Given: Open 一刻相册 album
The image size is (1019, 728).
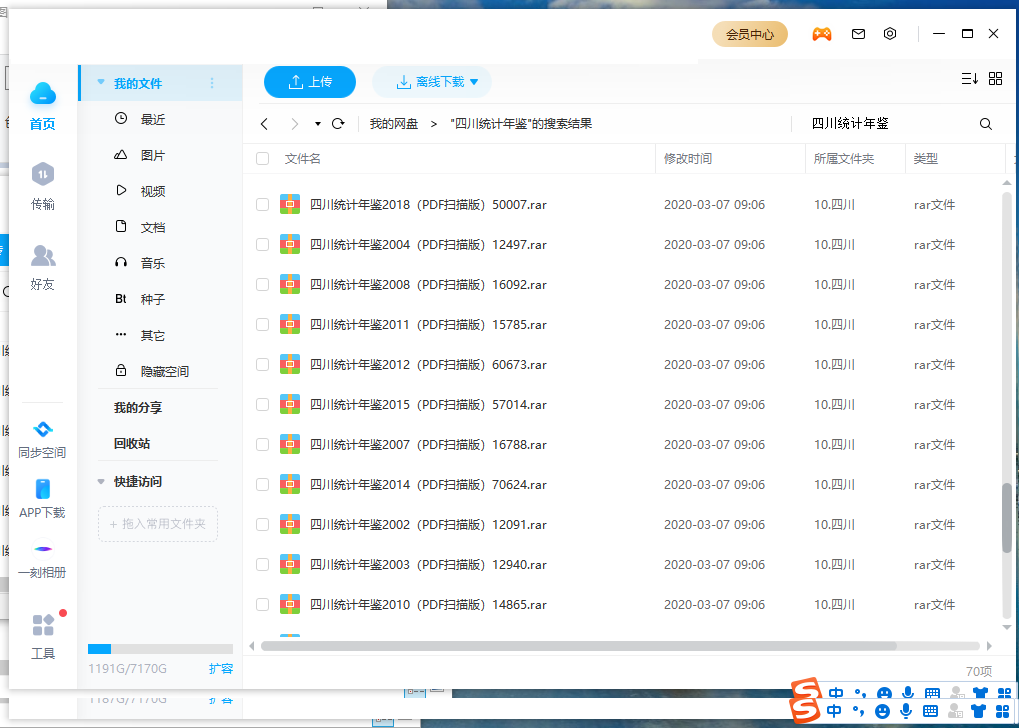Looking at the screenshot, I should click(42, 550).
